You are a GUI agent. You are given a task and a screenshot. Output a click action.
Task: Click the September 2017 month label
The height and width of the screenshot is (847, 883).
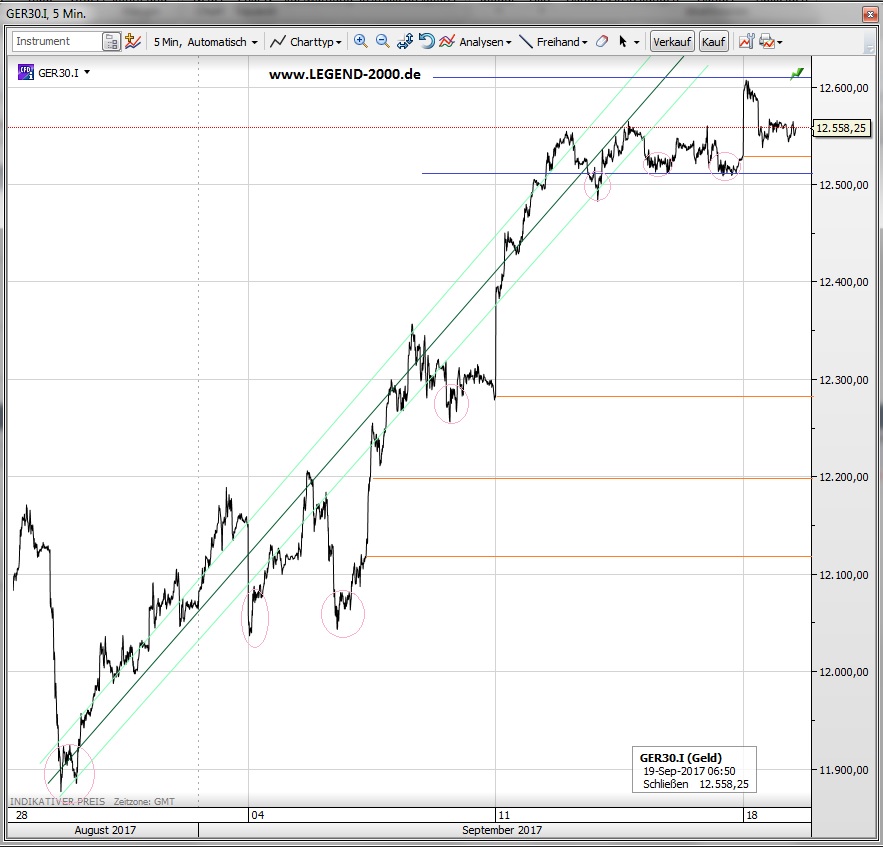point(502,830)
